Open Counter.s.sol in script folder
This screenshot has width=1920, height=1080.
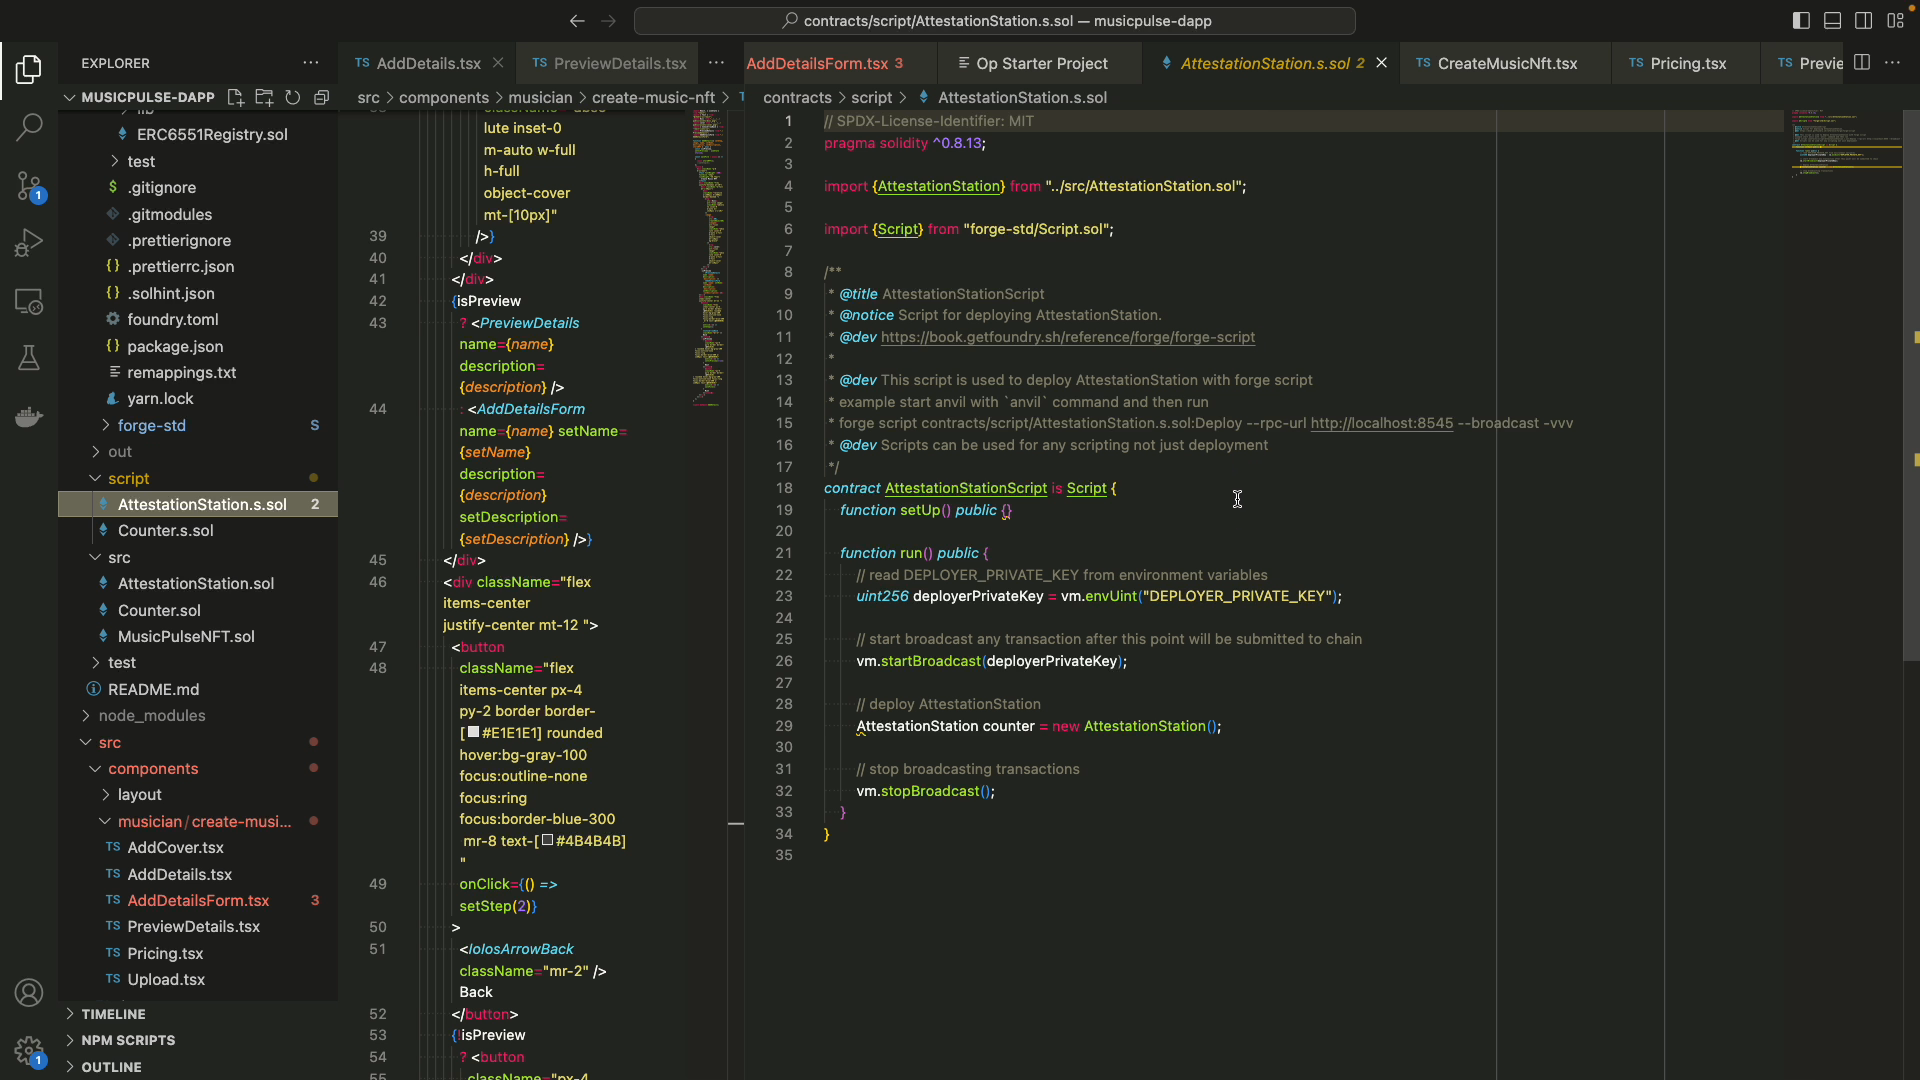165,530
